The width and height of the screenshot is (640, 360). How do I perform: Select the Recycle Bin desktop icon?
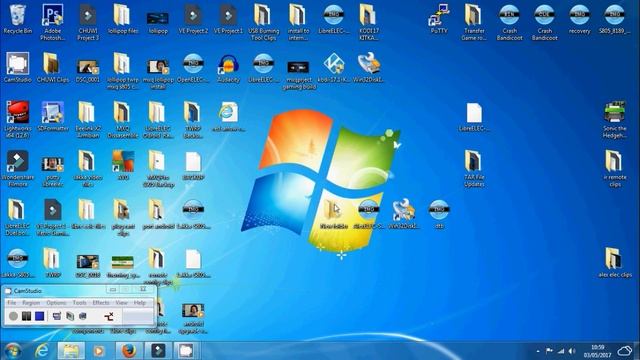[x=18, y=19]
